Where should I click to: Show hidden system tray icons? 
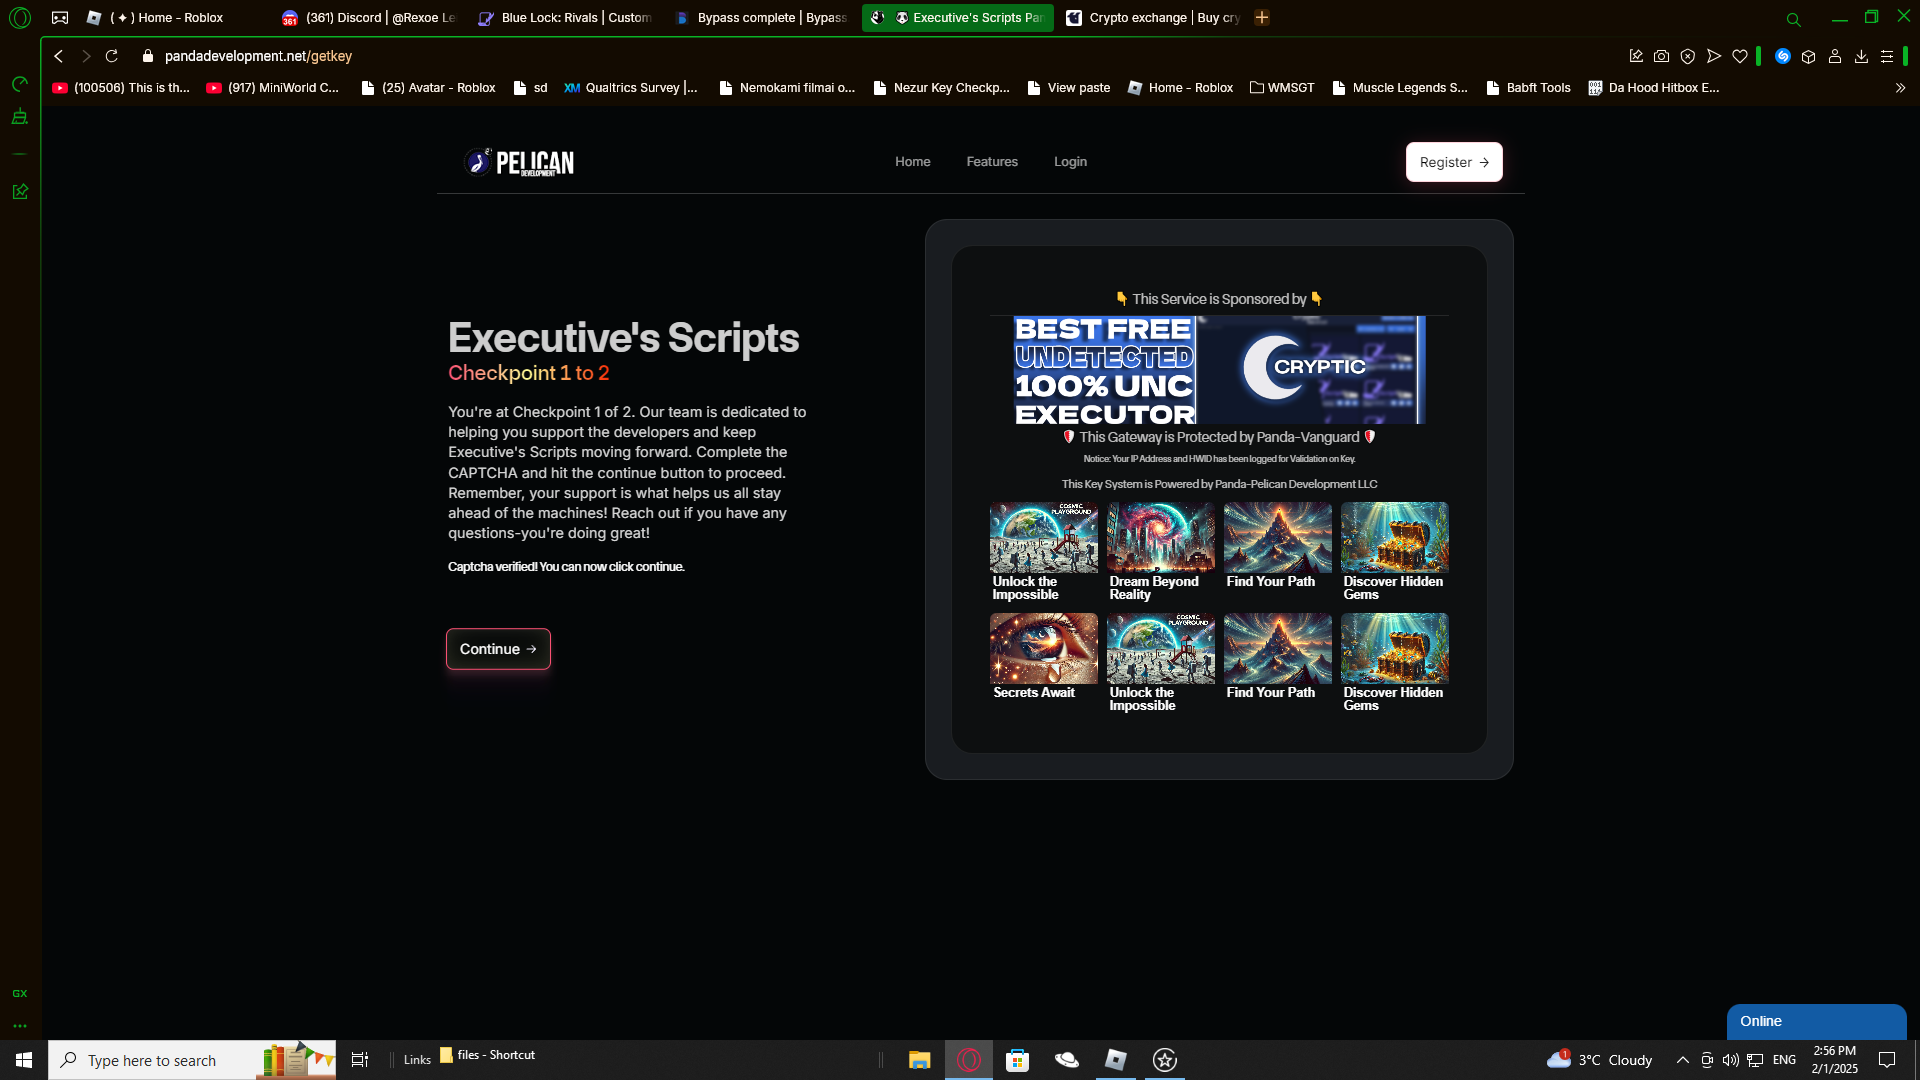tap(1682, 1060)
